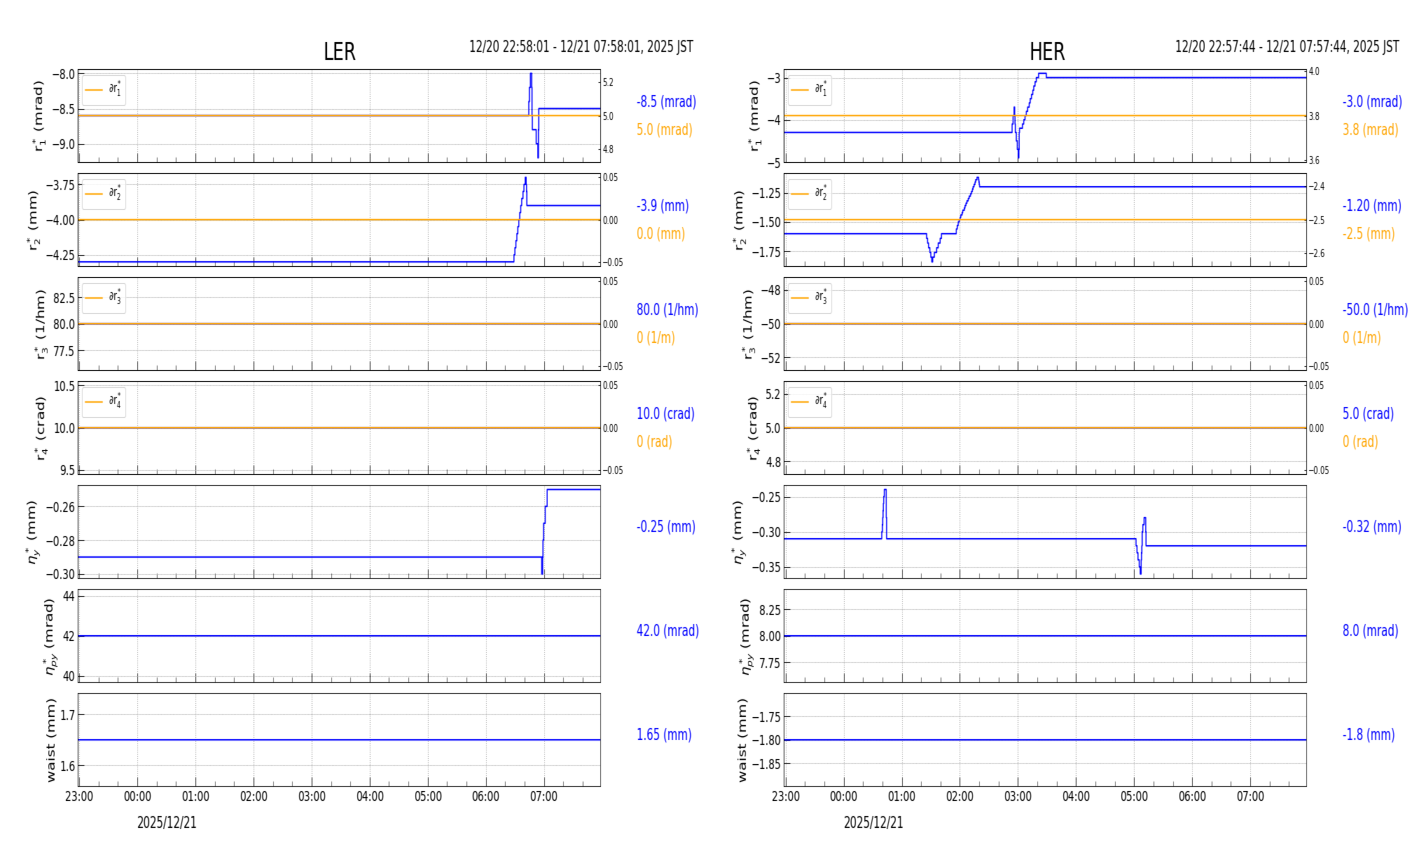
Task: Click the 0 (1/m) value beside LER
Action: (655, 338)
